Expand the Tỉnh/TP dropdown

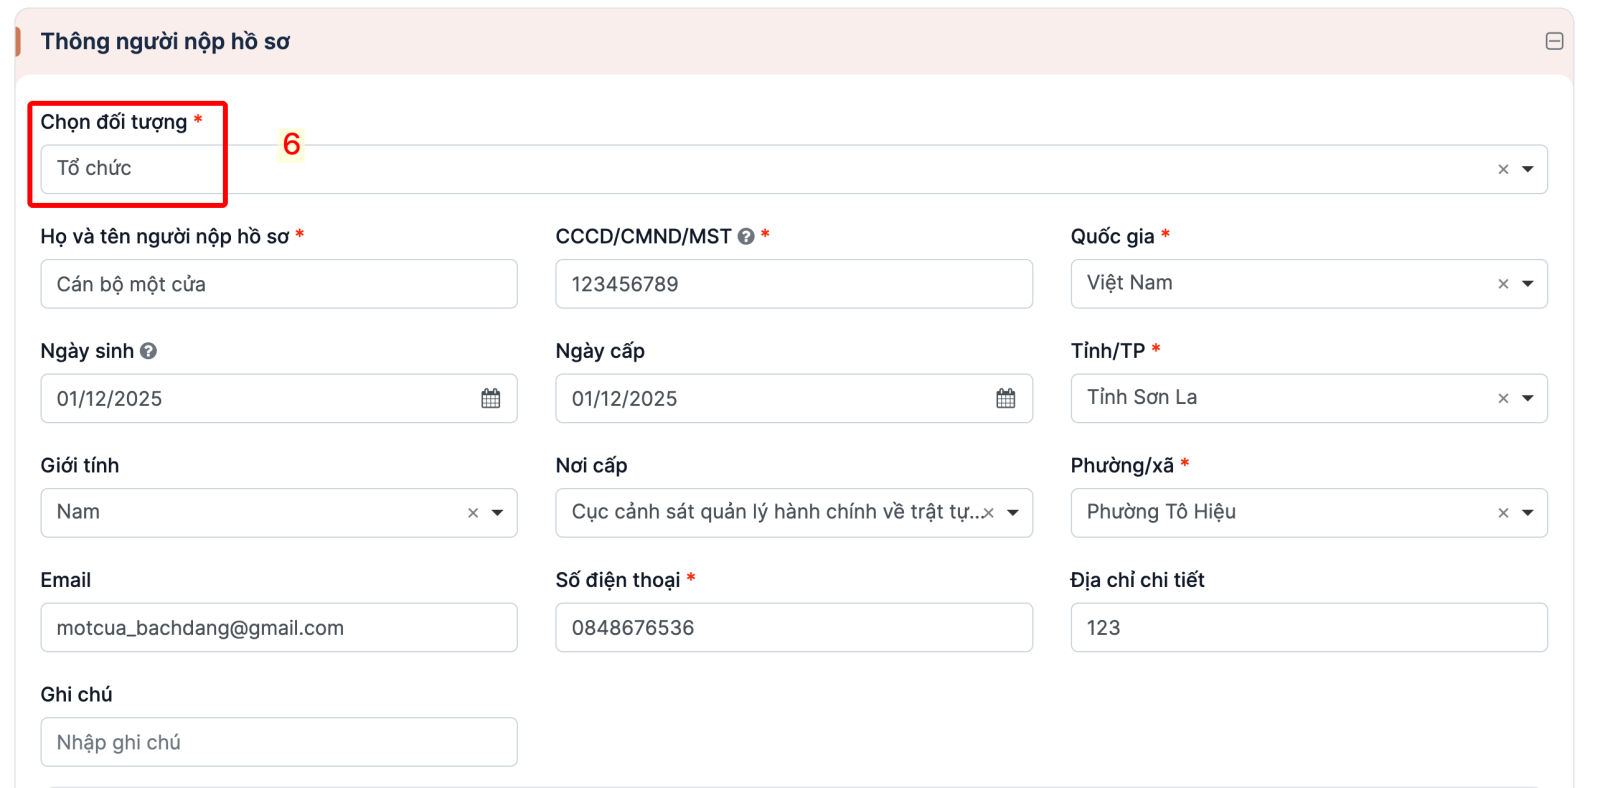[x=1527, y=398]
